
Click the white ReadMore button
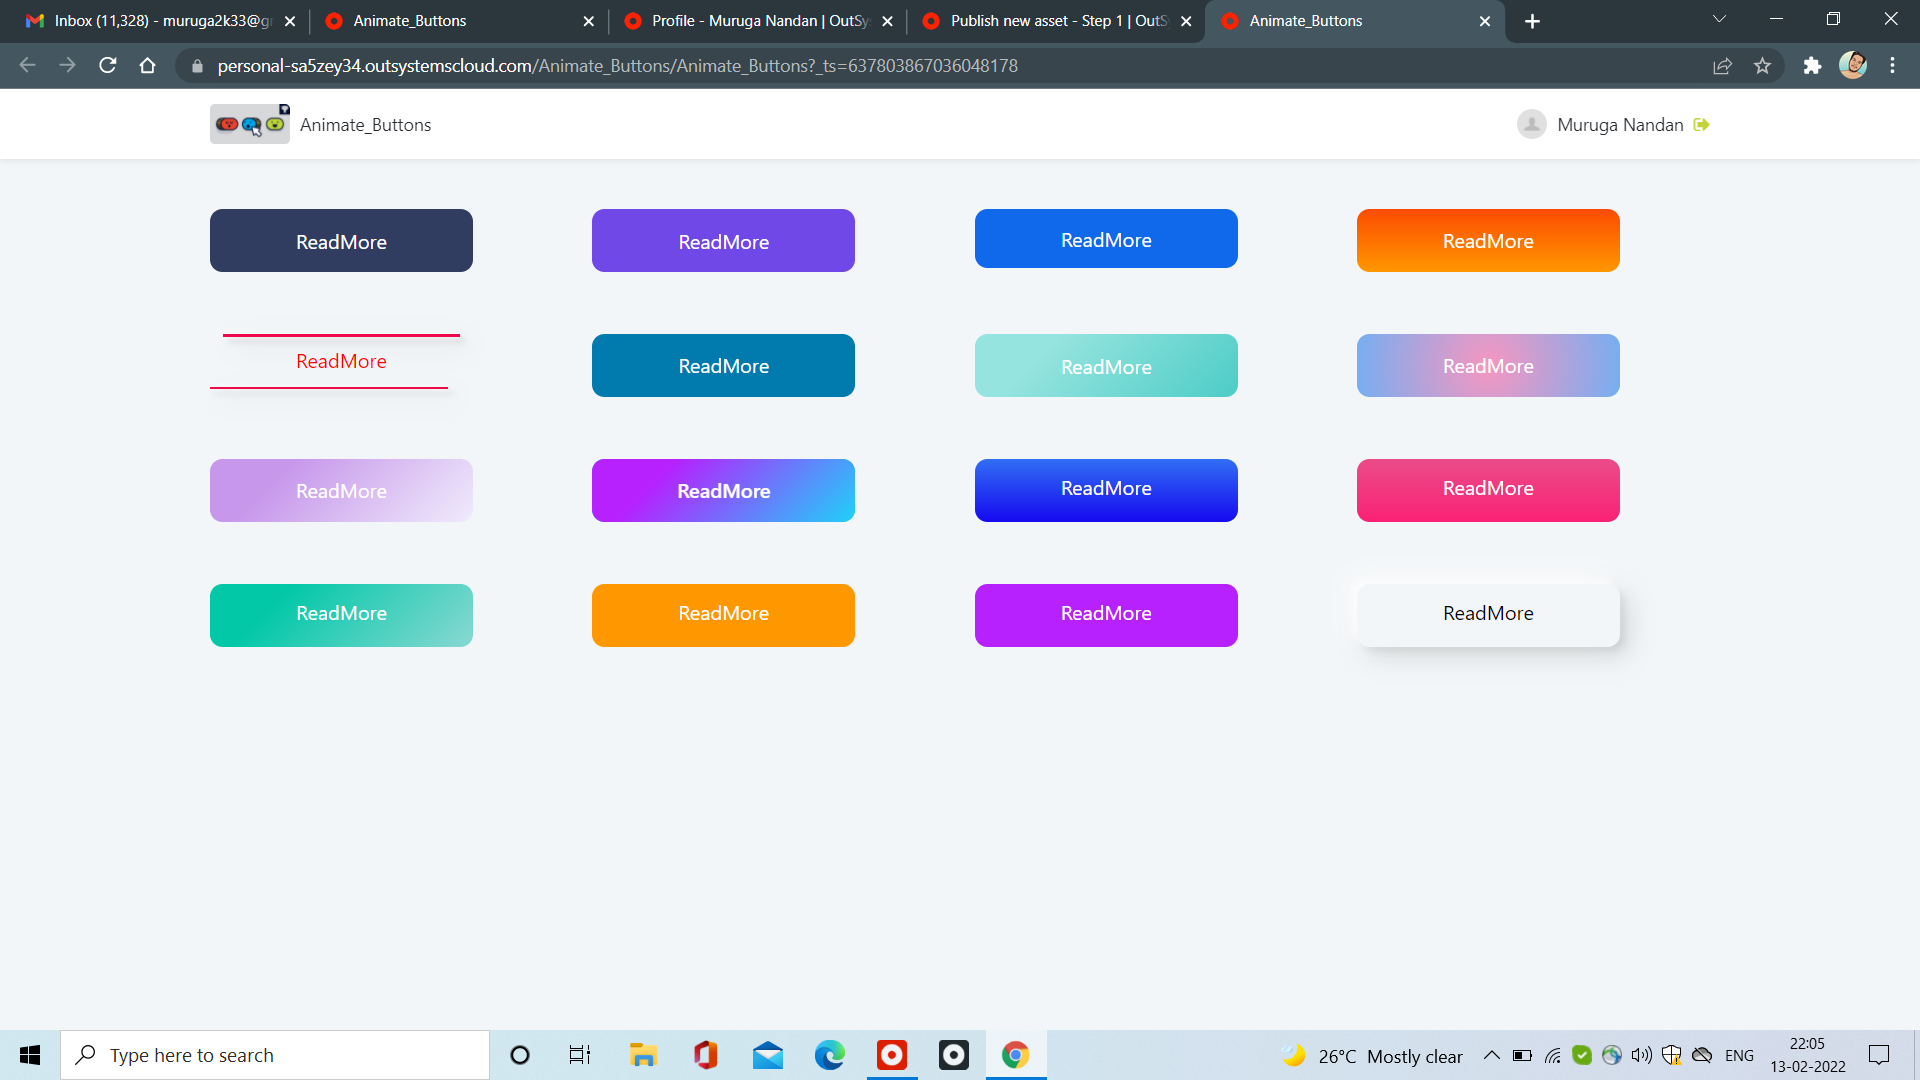(1488, 616)
